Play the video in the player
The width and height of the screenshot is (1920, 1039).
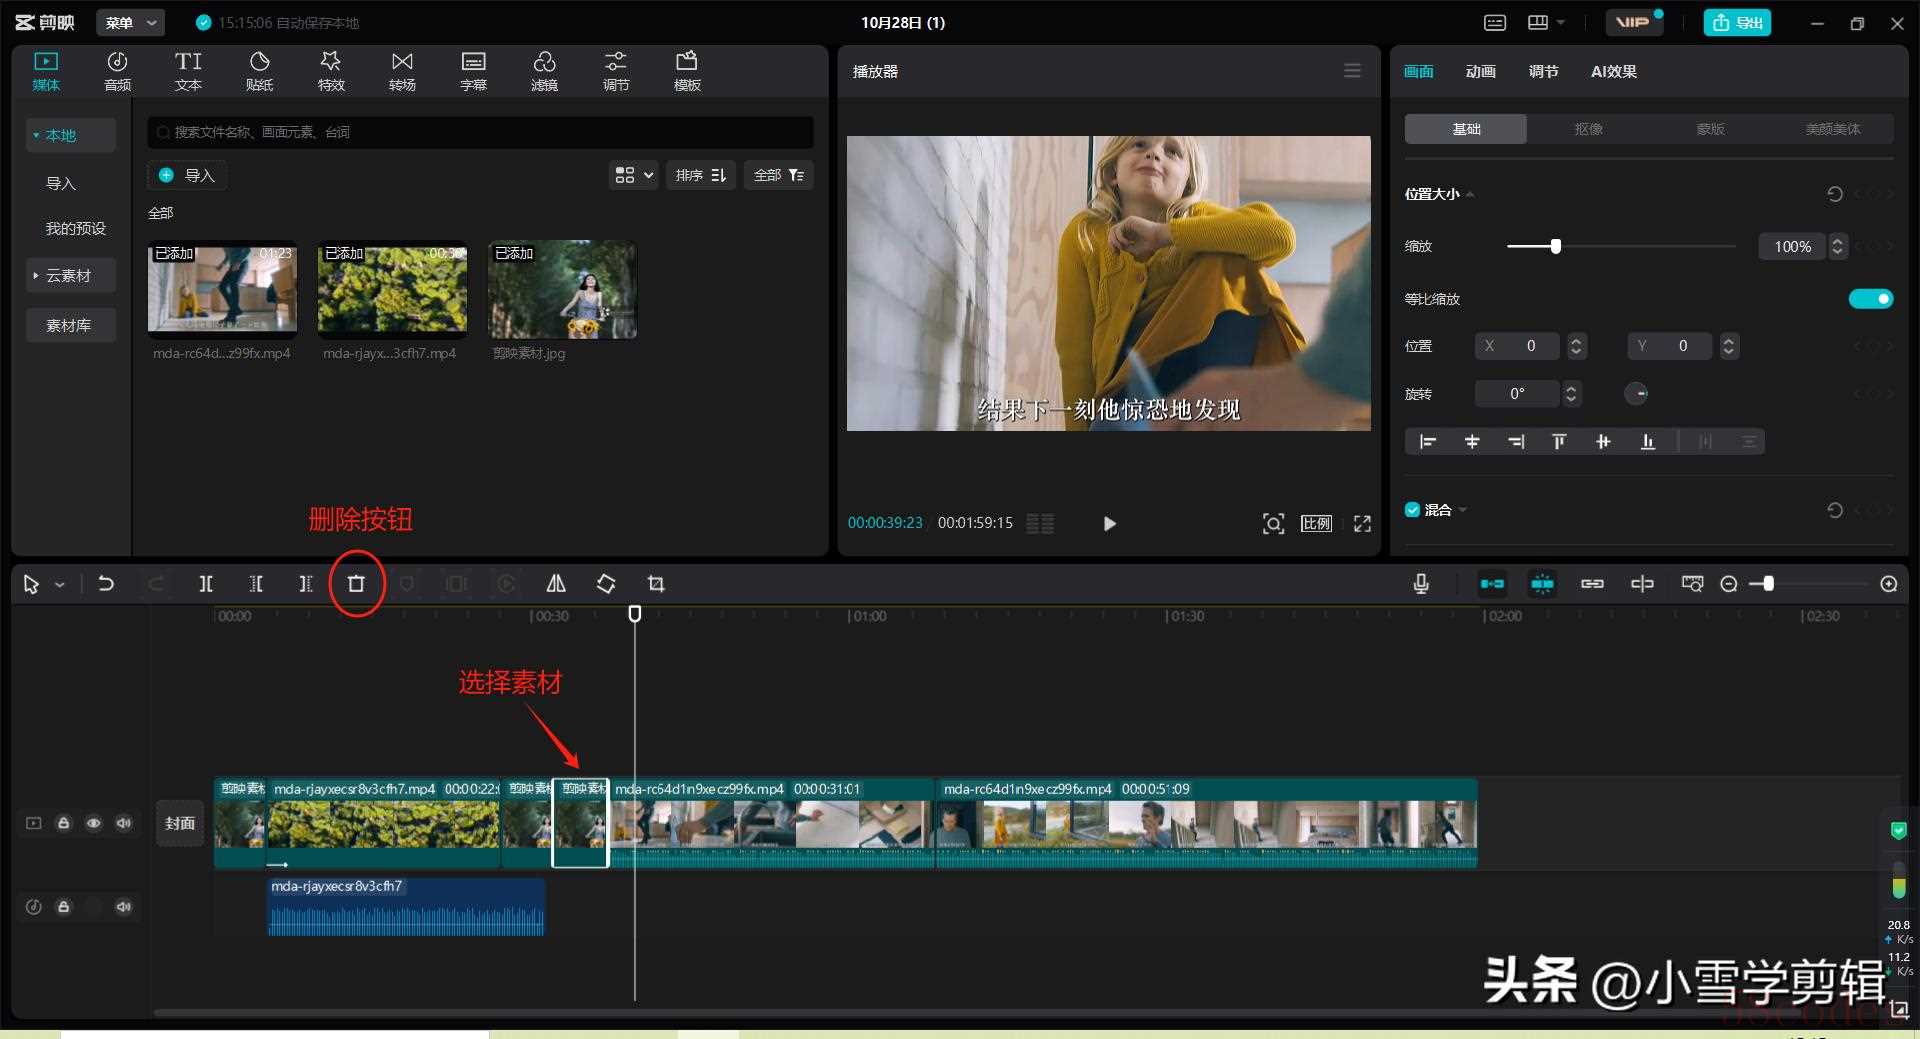point(1109,523)
